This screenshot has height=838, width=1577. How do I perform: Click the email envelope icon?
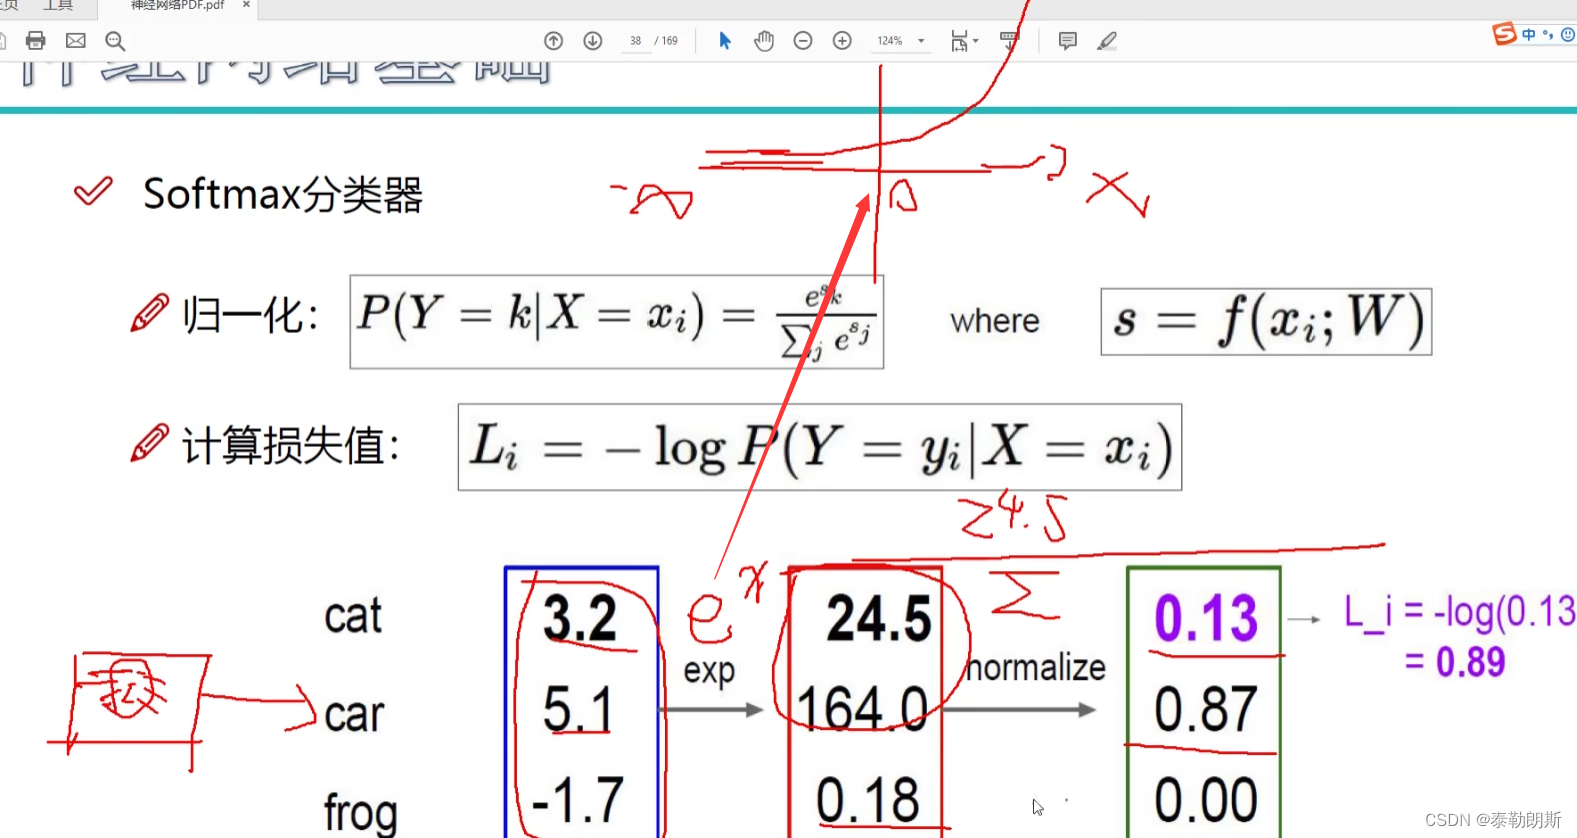(76, 41)
